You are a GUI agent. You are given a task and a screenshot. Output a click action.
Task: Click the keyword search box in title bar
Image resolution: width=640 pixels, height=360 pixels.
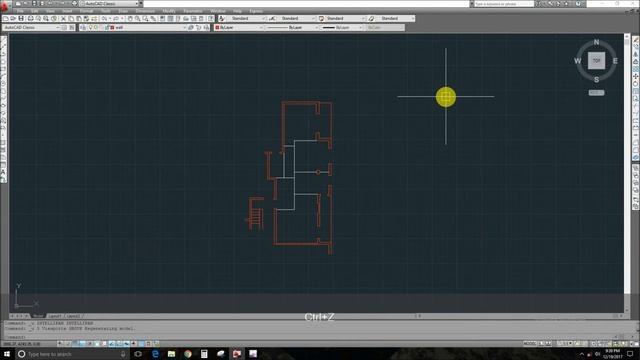coord(504,4)
